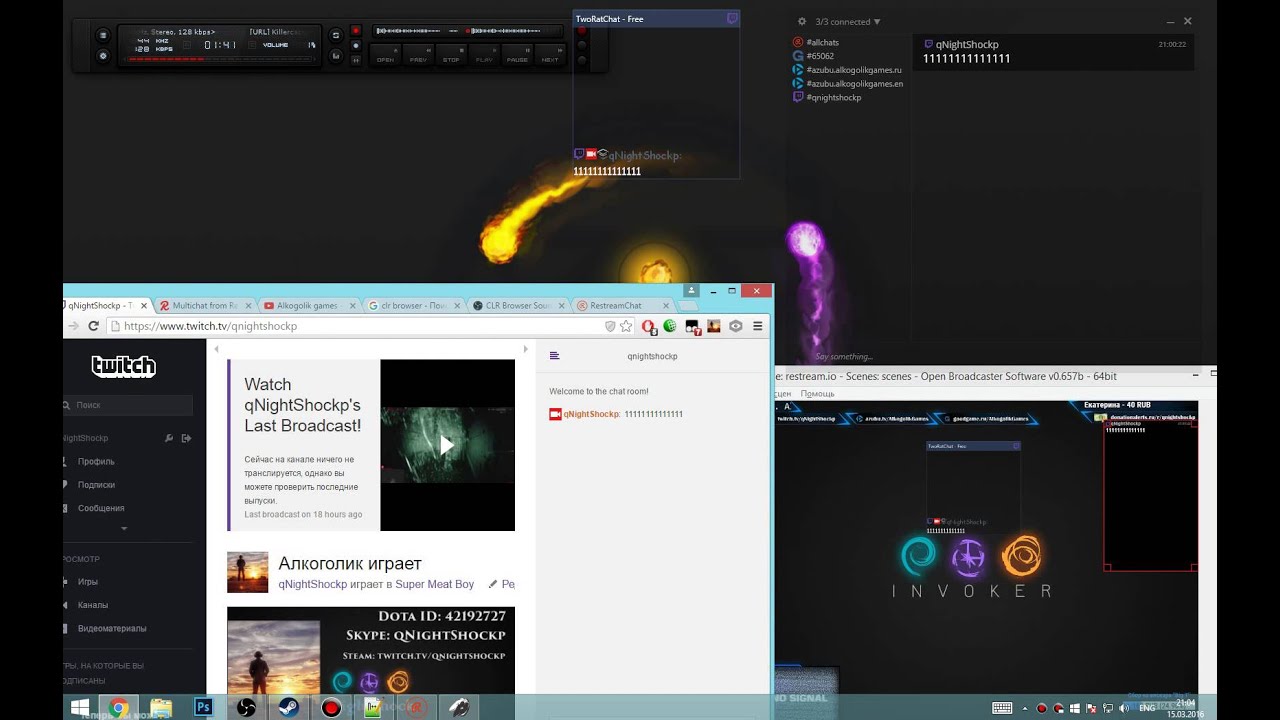Click STOP in the media player

click(451, 54)
